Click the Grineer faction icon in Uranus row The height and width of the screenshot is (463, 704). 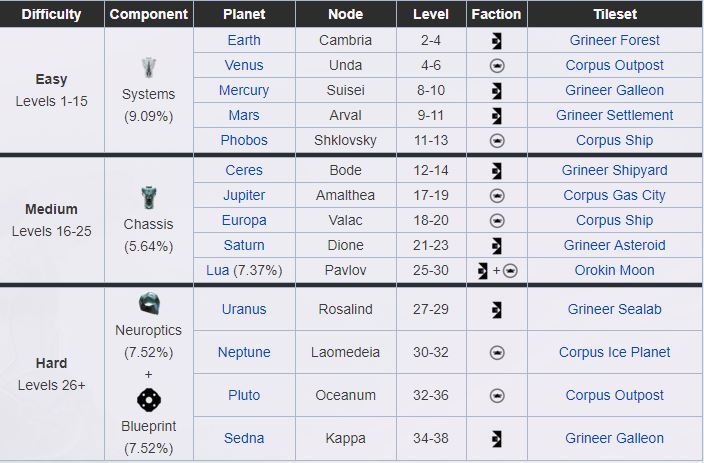(497, 309)
